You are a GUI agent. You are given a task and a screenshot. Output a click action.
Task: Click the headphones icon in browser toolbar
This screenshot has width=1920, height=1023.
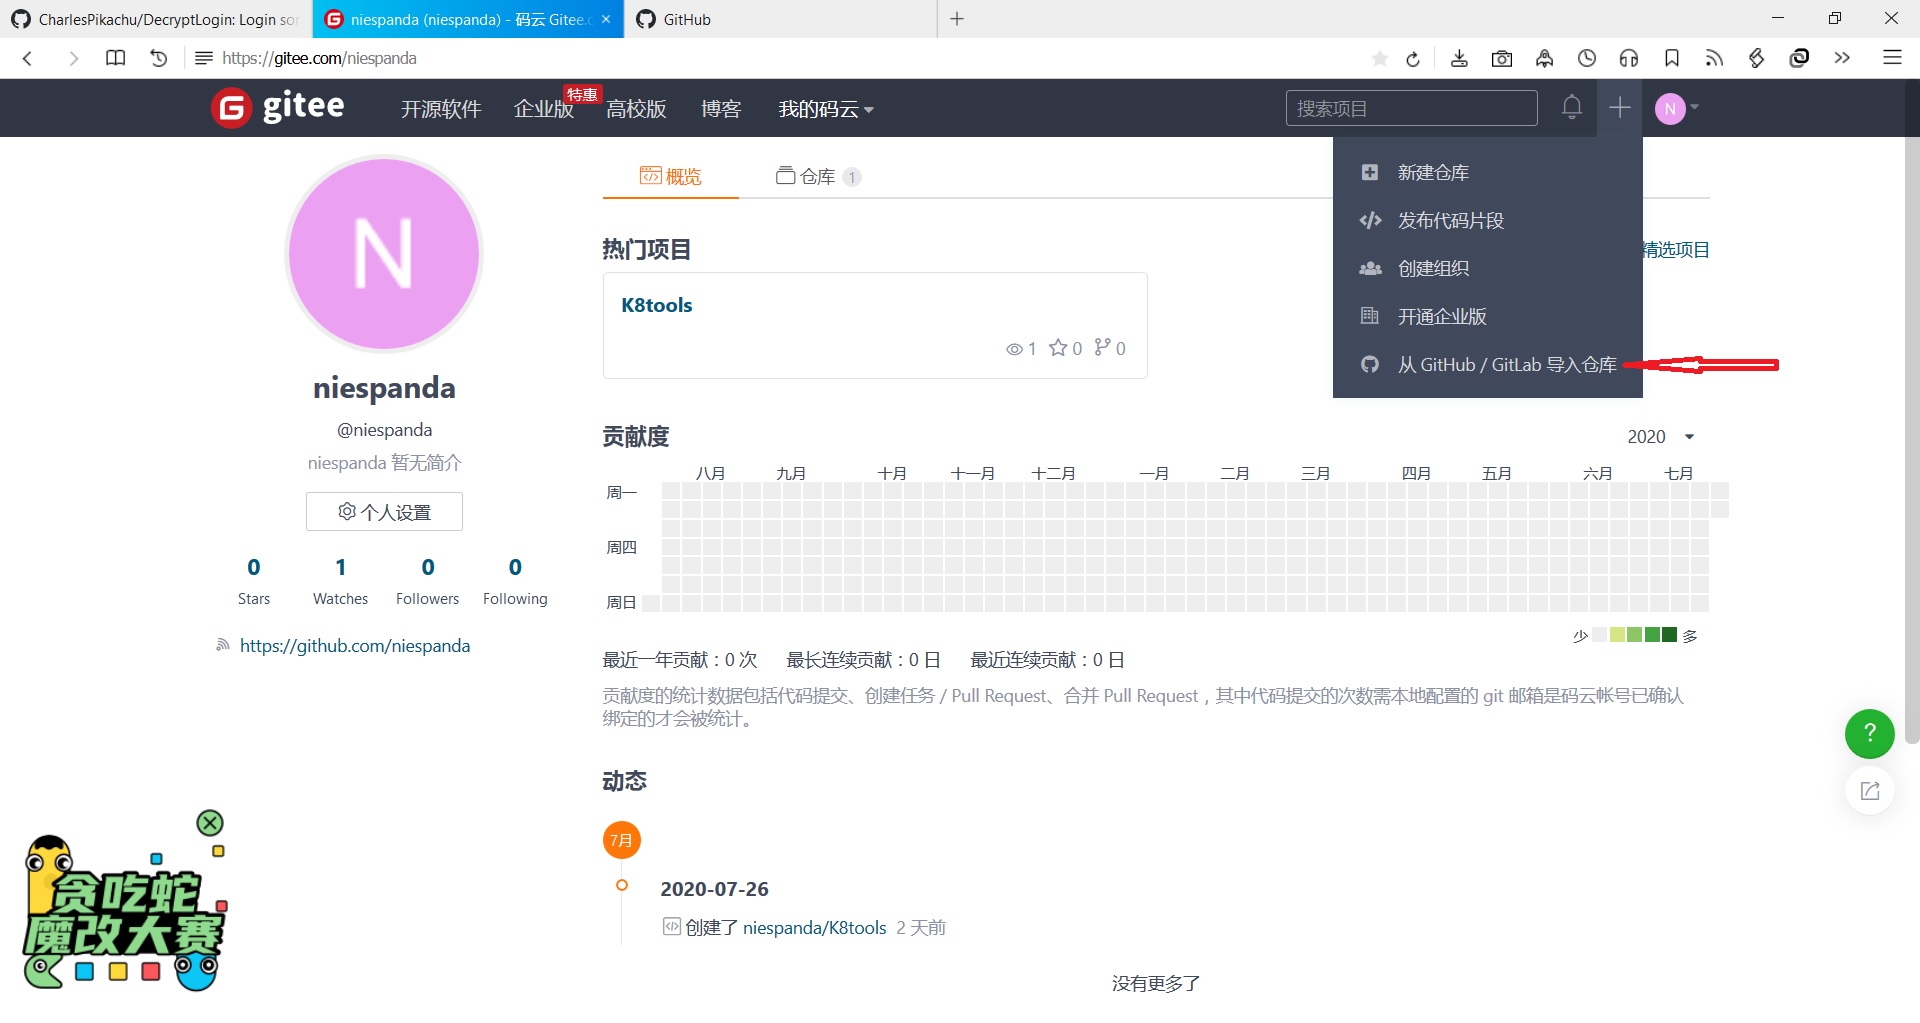pyautogui.click(x=1629, y=58)
